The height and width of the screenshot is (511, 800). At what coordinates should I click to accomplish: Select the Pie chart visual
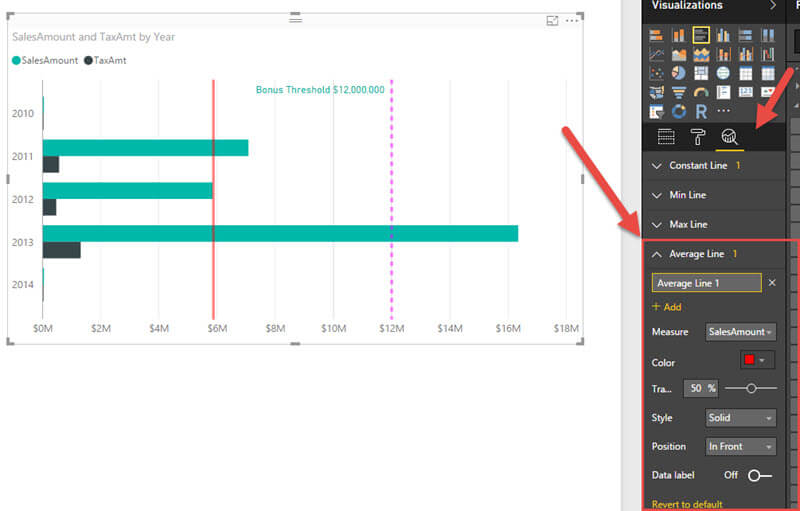pos(679,73)
